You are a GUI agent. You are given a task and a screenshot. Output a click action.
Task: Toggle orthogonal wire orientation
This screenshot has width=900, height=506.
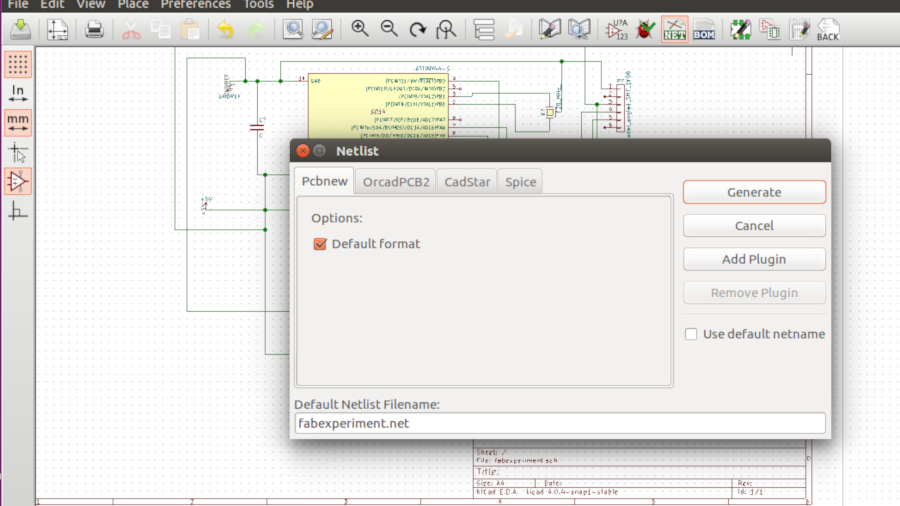(18, 211)
